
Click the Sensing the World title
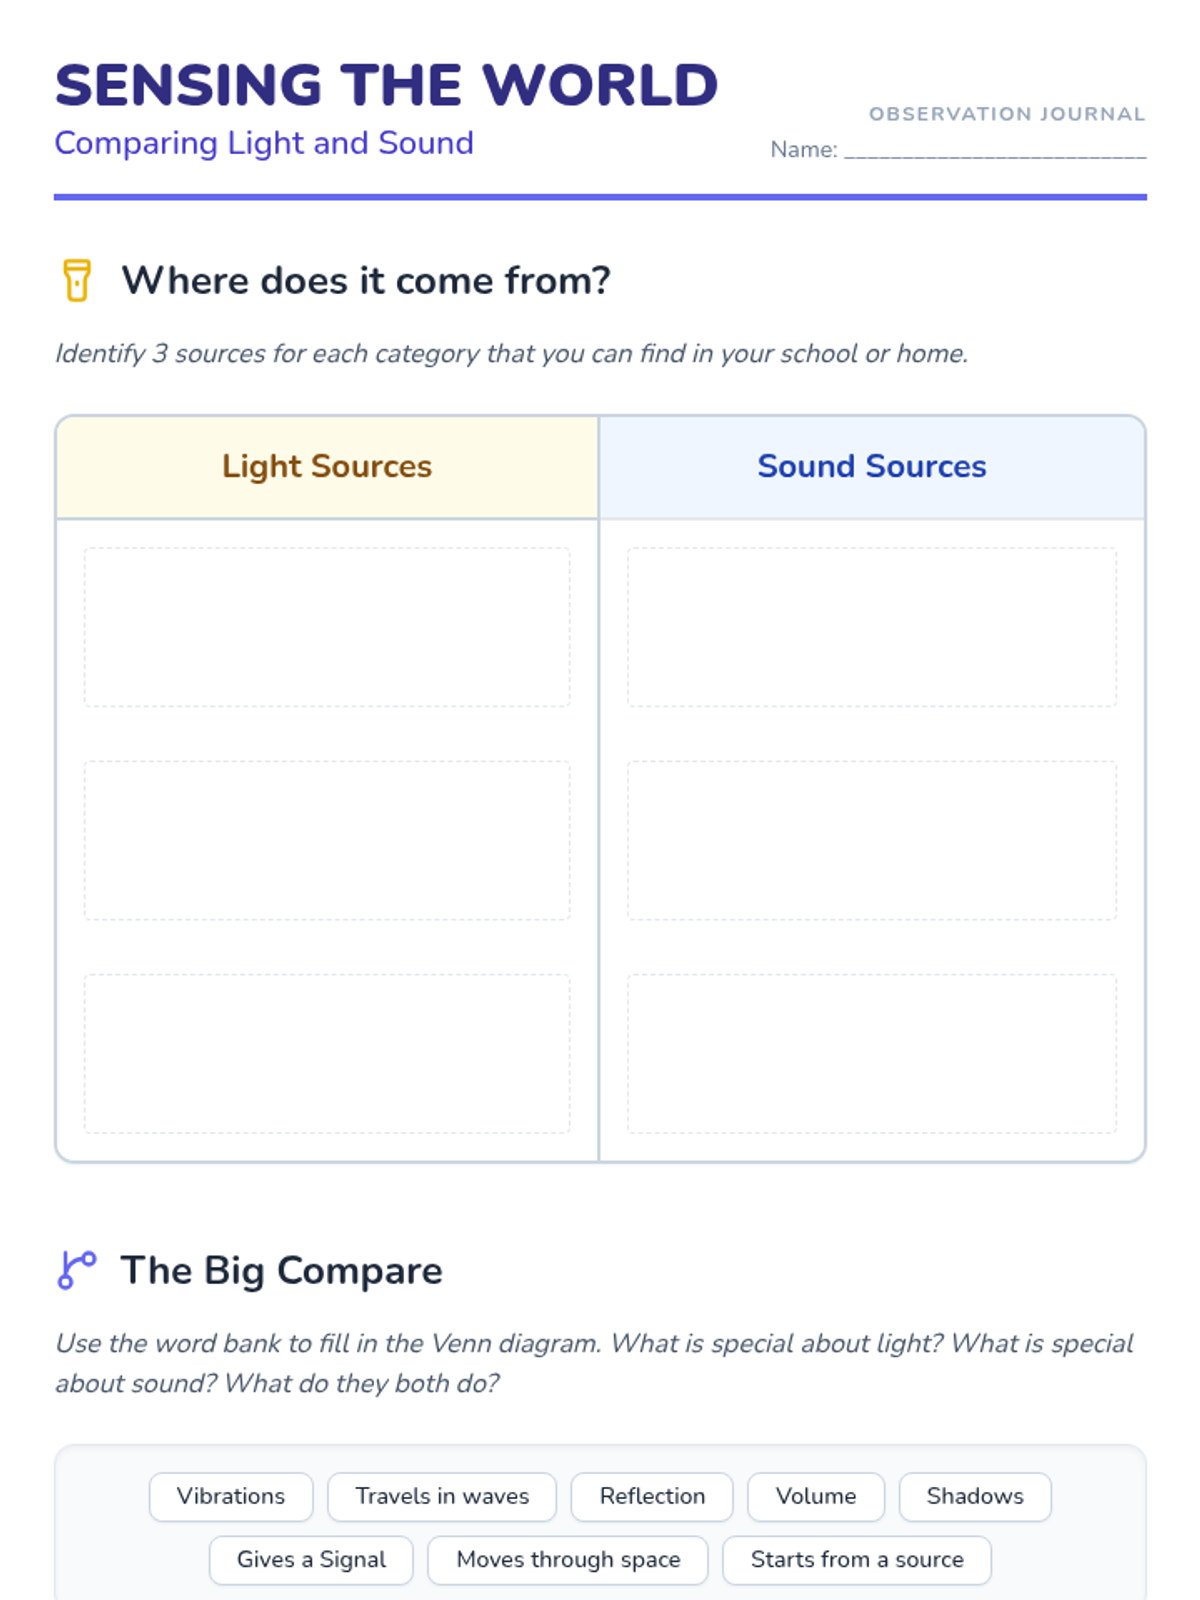point(386,85)
